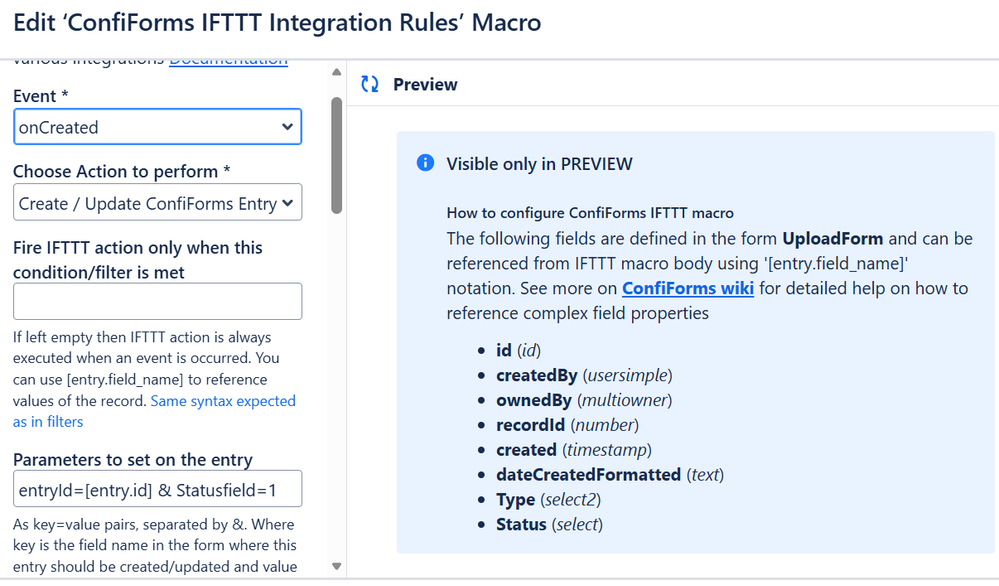The height and width of the screenshot is (586, 999).
Task: Click the blue info icon in notice
Action: (425, 163)
